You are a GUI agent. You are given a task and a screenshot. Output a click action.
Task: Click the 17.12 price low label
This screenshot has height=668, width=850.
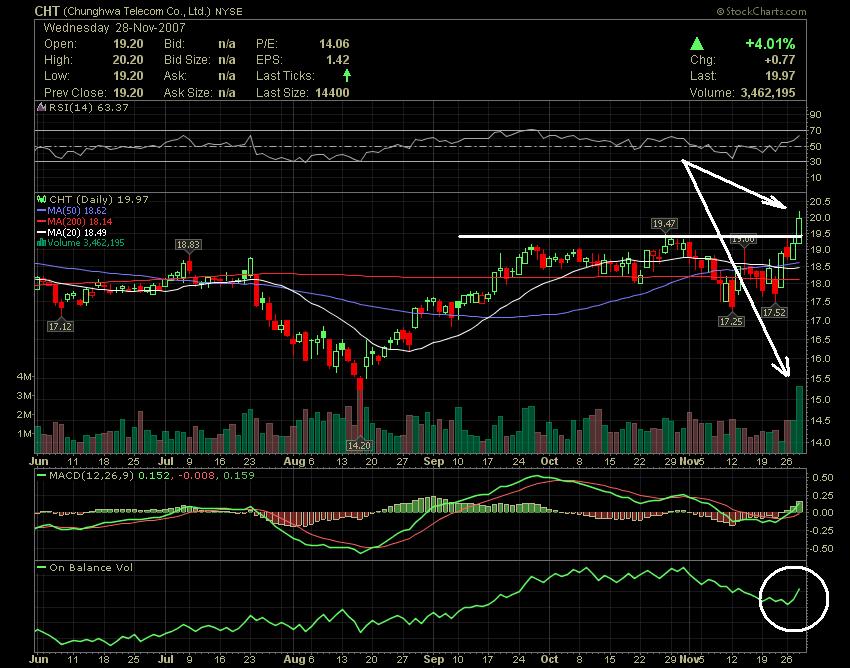coord(60,326)
